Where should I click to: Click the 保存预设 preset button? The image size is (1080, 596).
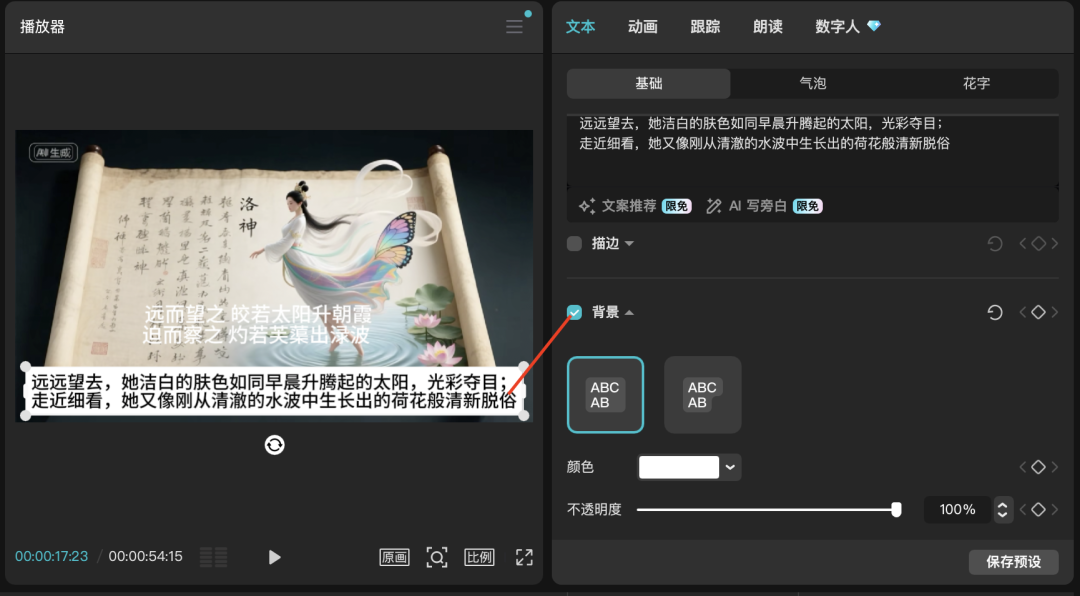(x=1013, y=561)
